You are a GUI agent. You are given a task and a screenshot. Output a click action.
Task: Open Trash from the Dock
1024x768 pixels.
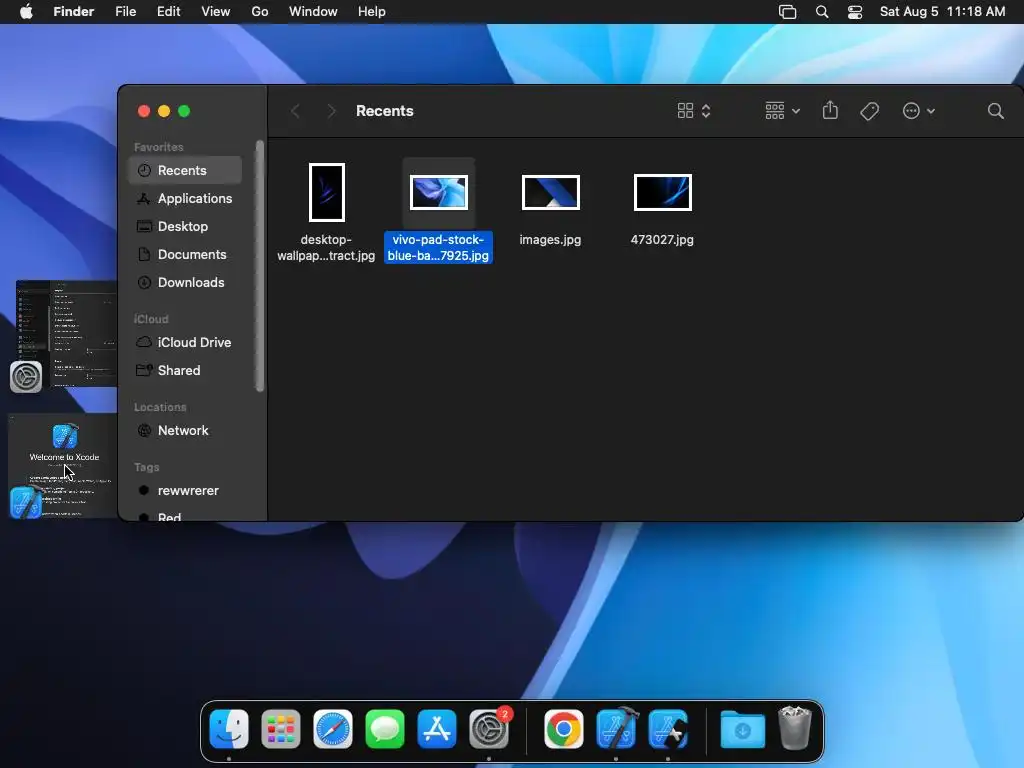coord(795,728)
